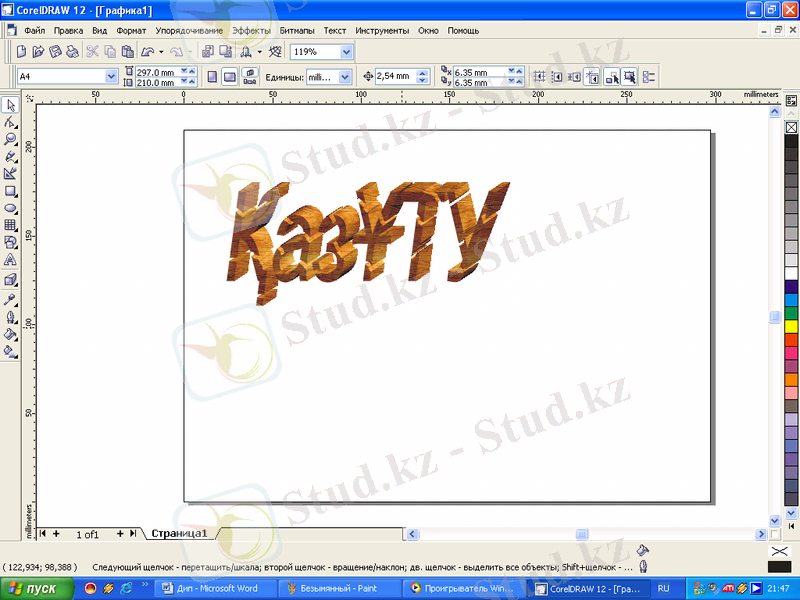Add a page with the right plus button
800x600 pixels.
click(120, 534)
